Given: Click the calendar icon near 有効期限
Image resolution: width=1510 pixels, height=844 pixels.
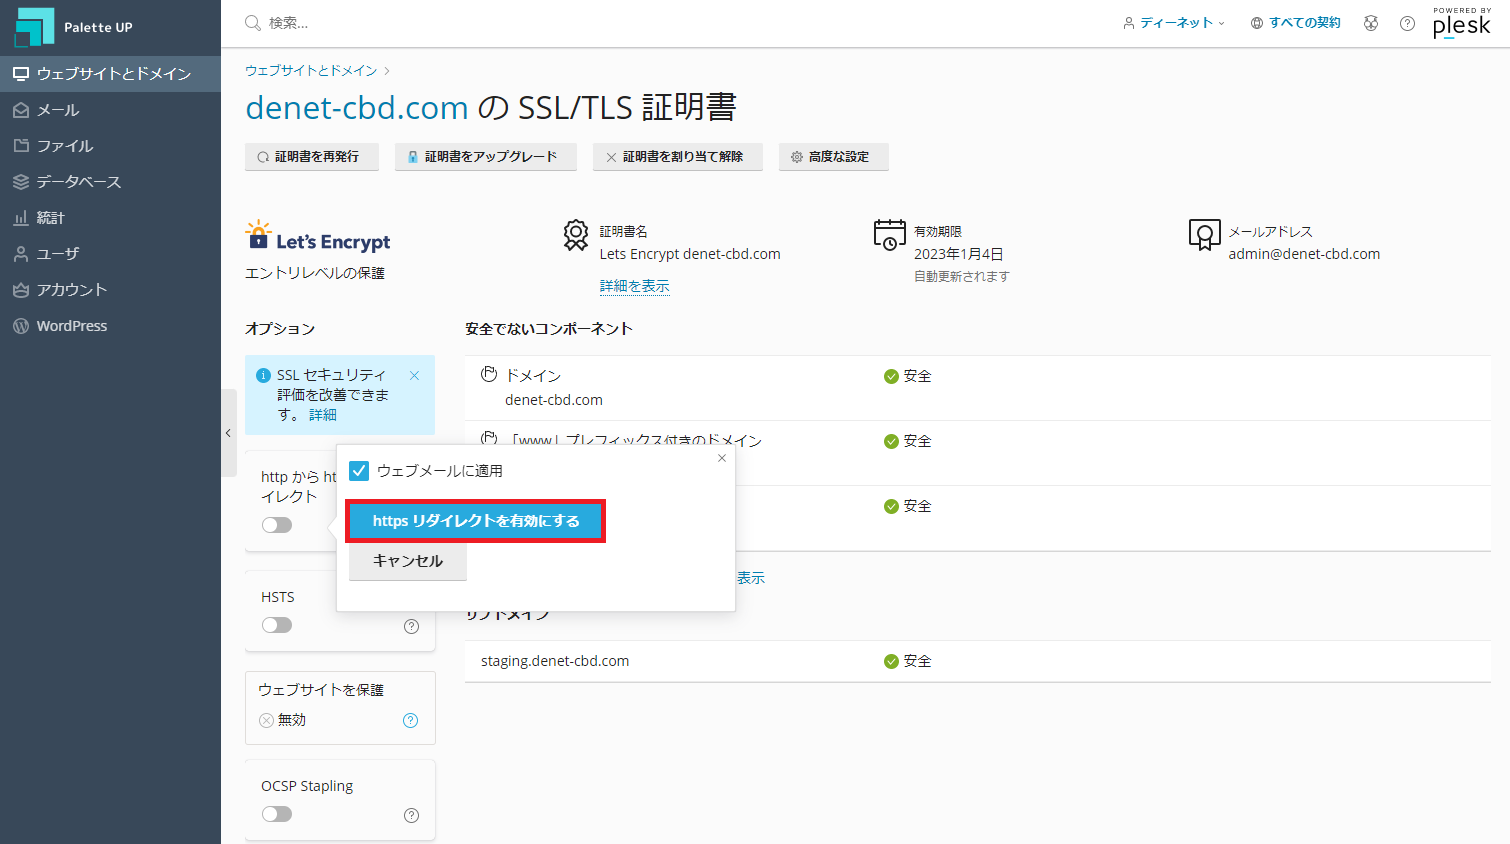Looking at the screenshot, I should pyautogui.click(x=890, y=235).
